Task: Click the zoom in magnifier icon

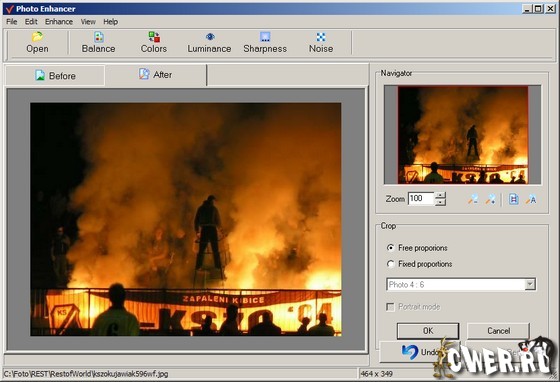Action: coord(490,199)
